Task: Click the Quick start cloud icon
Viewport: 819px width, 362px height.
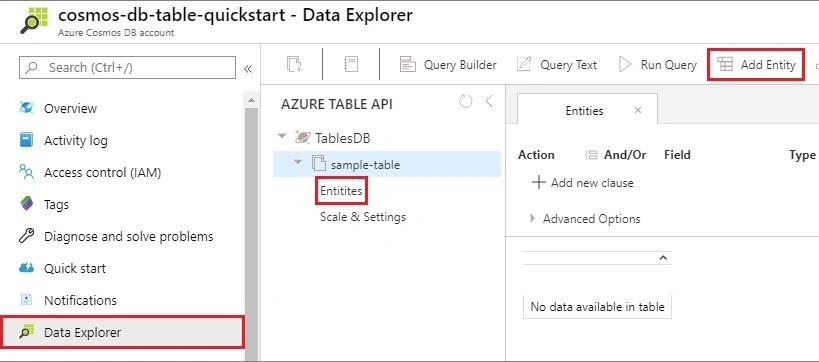Action: [26, 268]
